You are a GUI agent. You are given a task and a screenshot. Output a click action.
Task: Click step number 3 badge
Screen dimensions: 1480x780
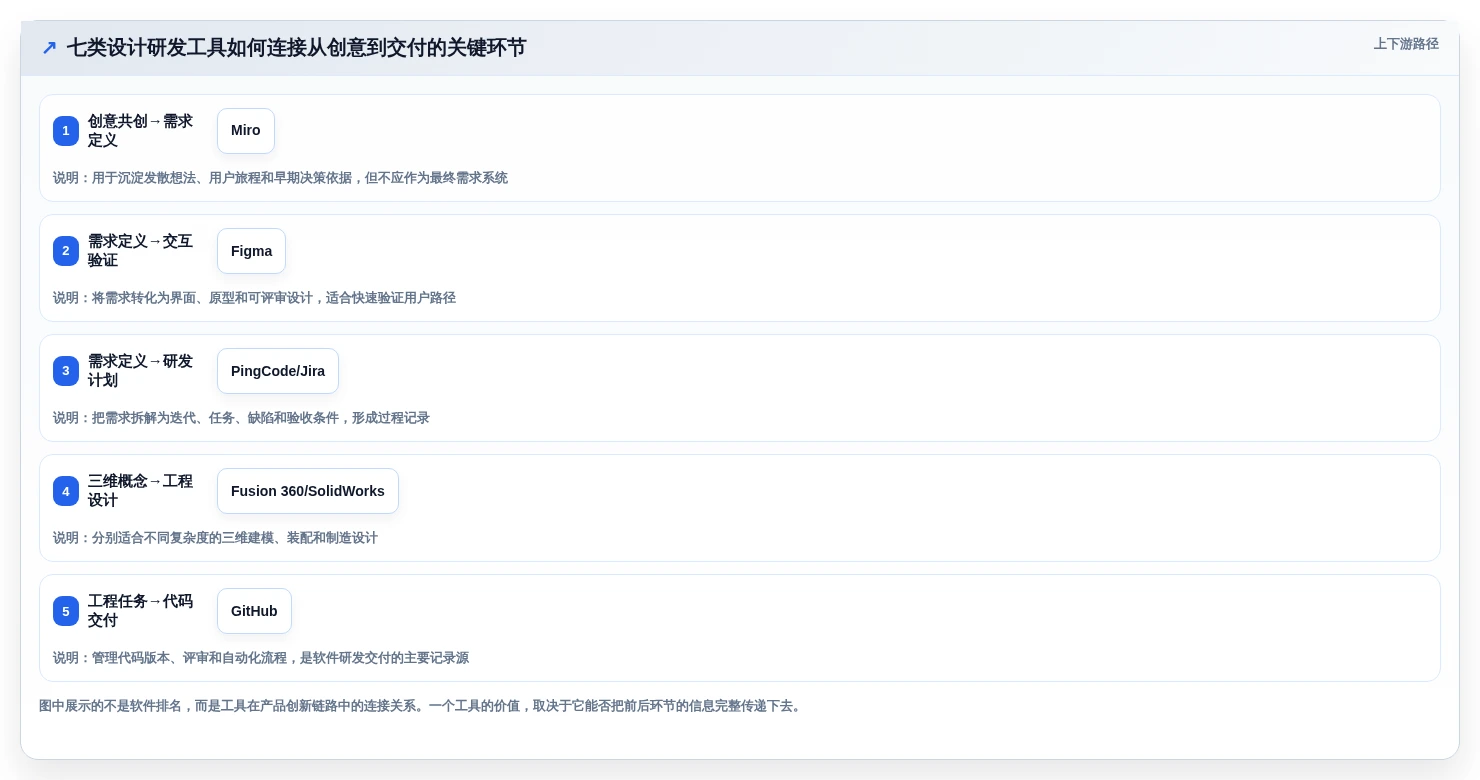[66, 371]
